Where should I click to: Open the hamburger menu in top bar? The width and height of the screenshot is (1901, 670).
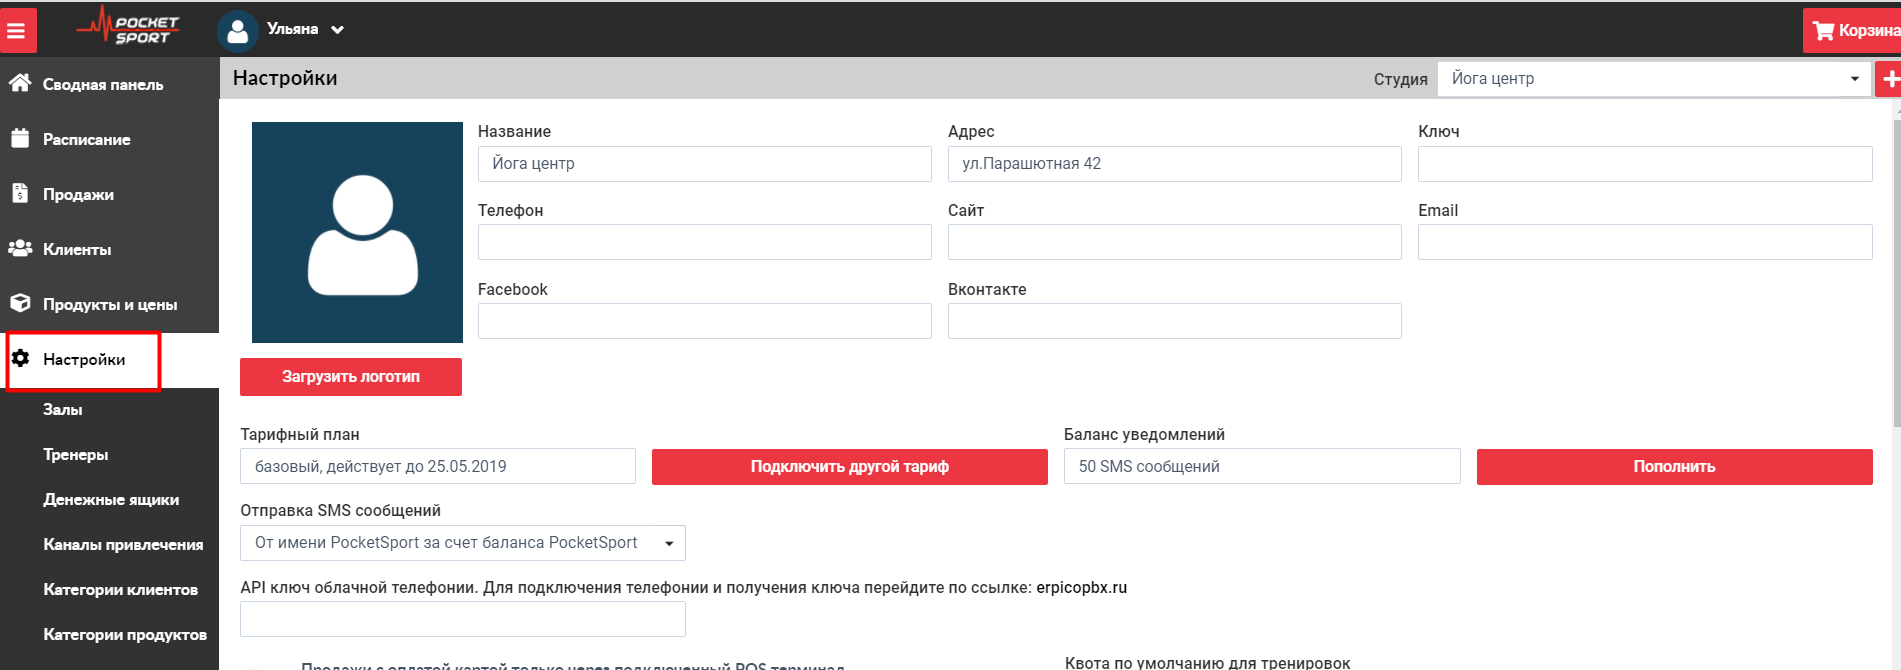tap(17, 31)
